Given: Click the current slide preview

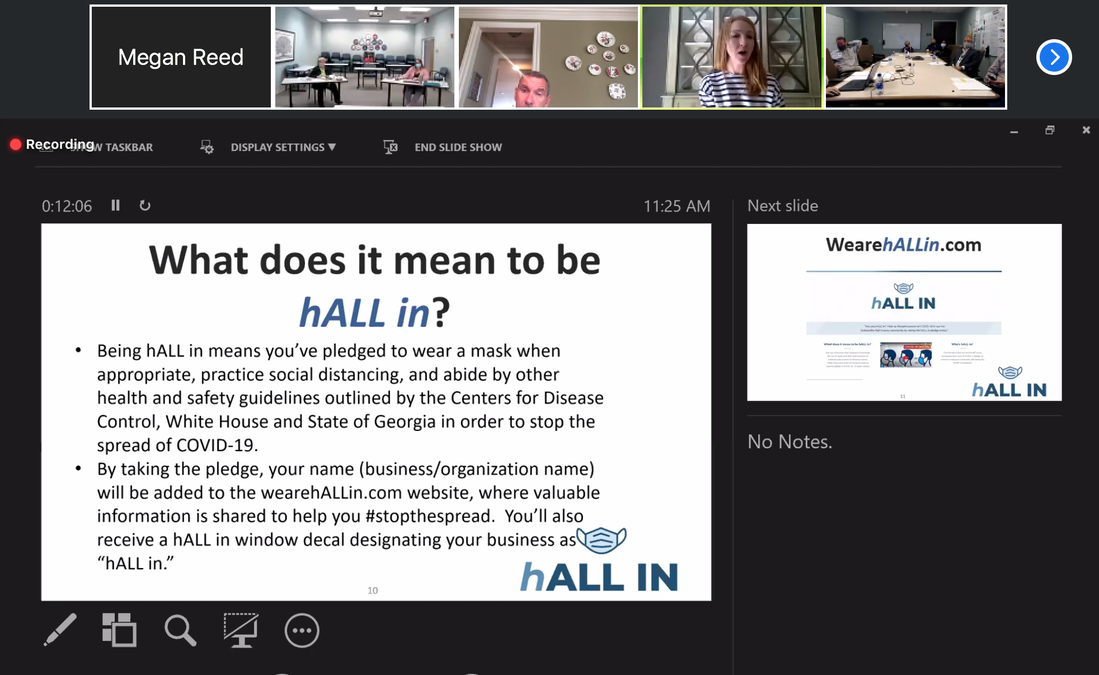Looking at the screenshot, I should click(x=376, y=411).
